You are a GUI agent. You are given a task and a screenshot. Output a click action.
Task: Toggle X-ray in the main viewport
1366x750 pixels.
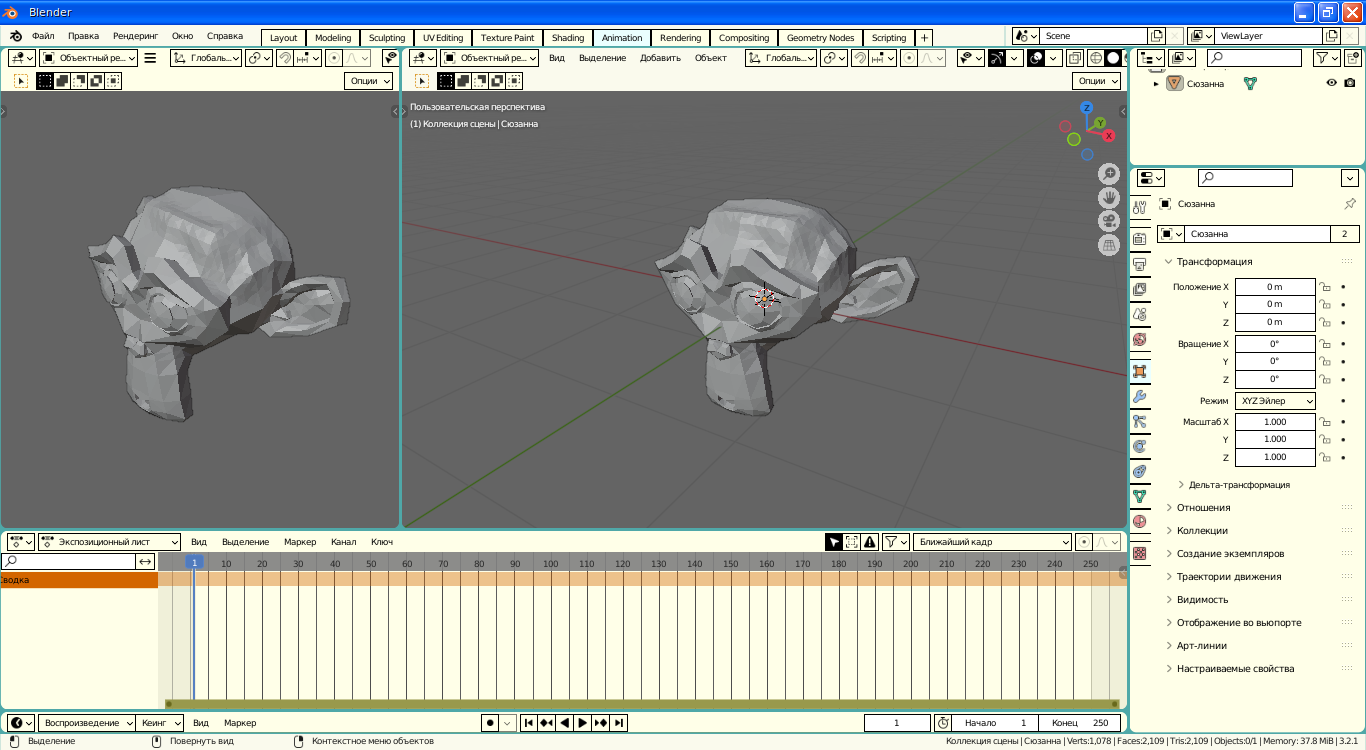coord(1075,58)
